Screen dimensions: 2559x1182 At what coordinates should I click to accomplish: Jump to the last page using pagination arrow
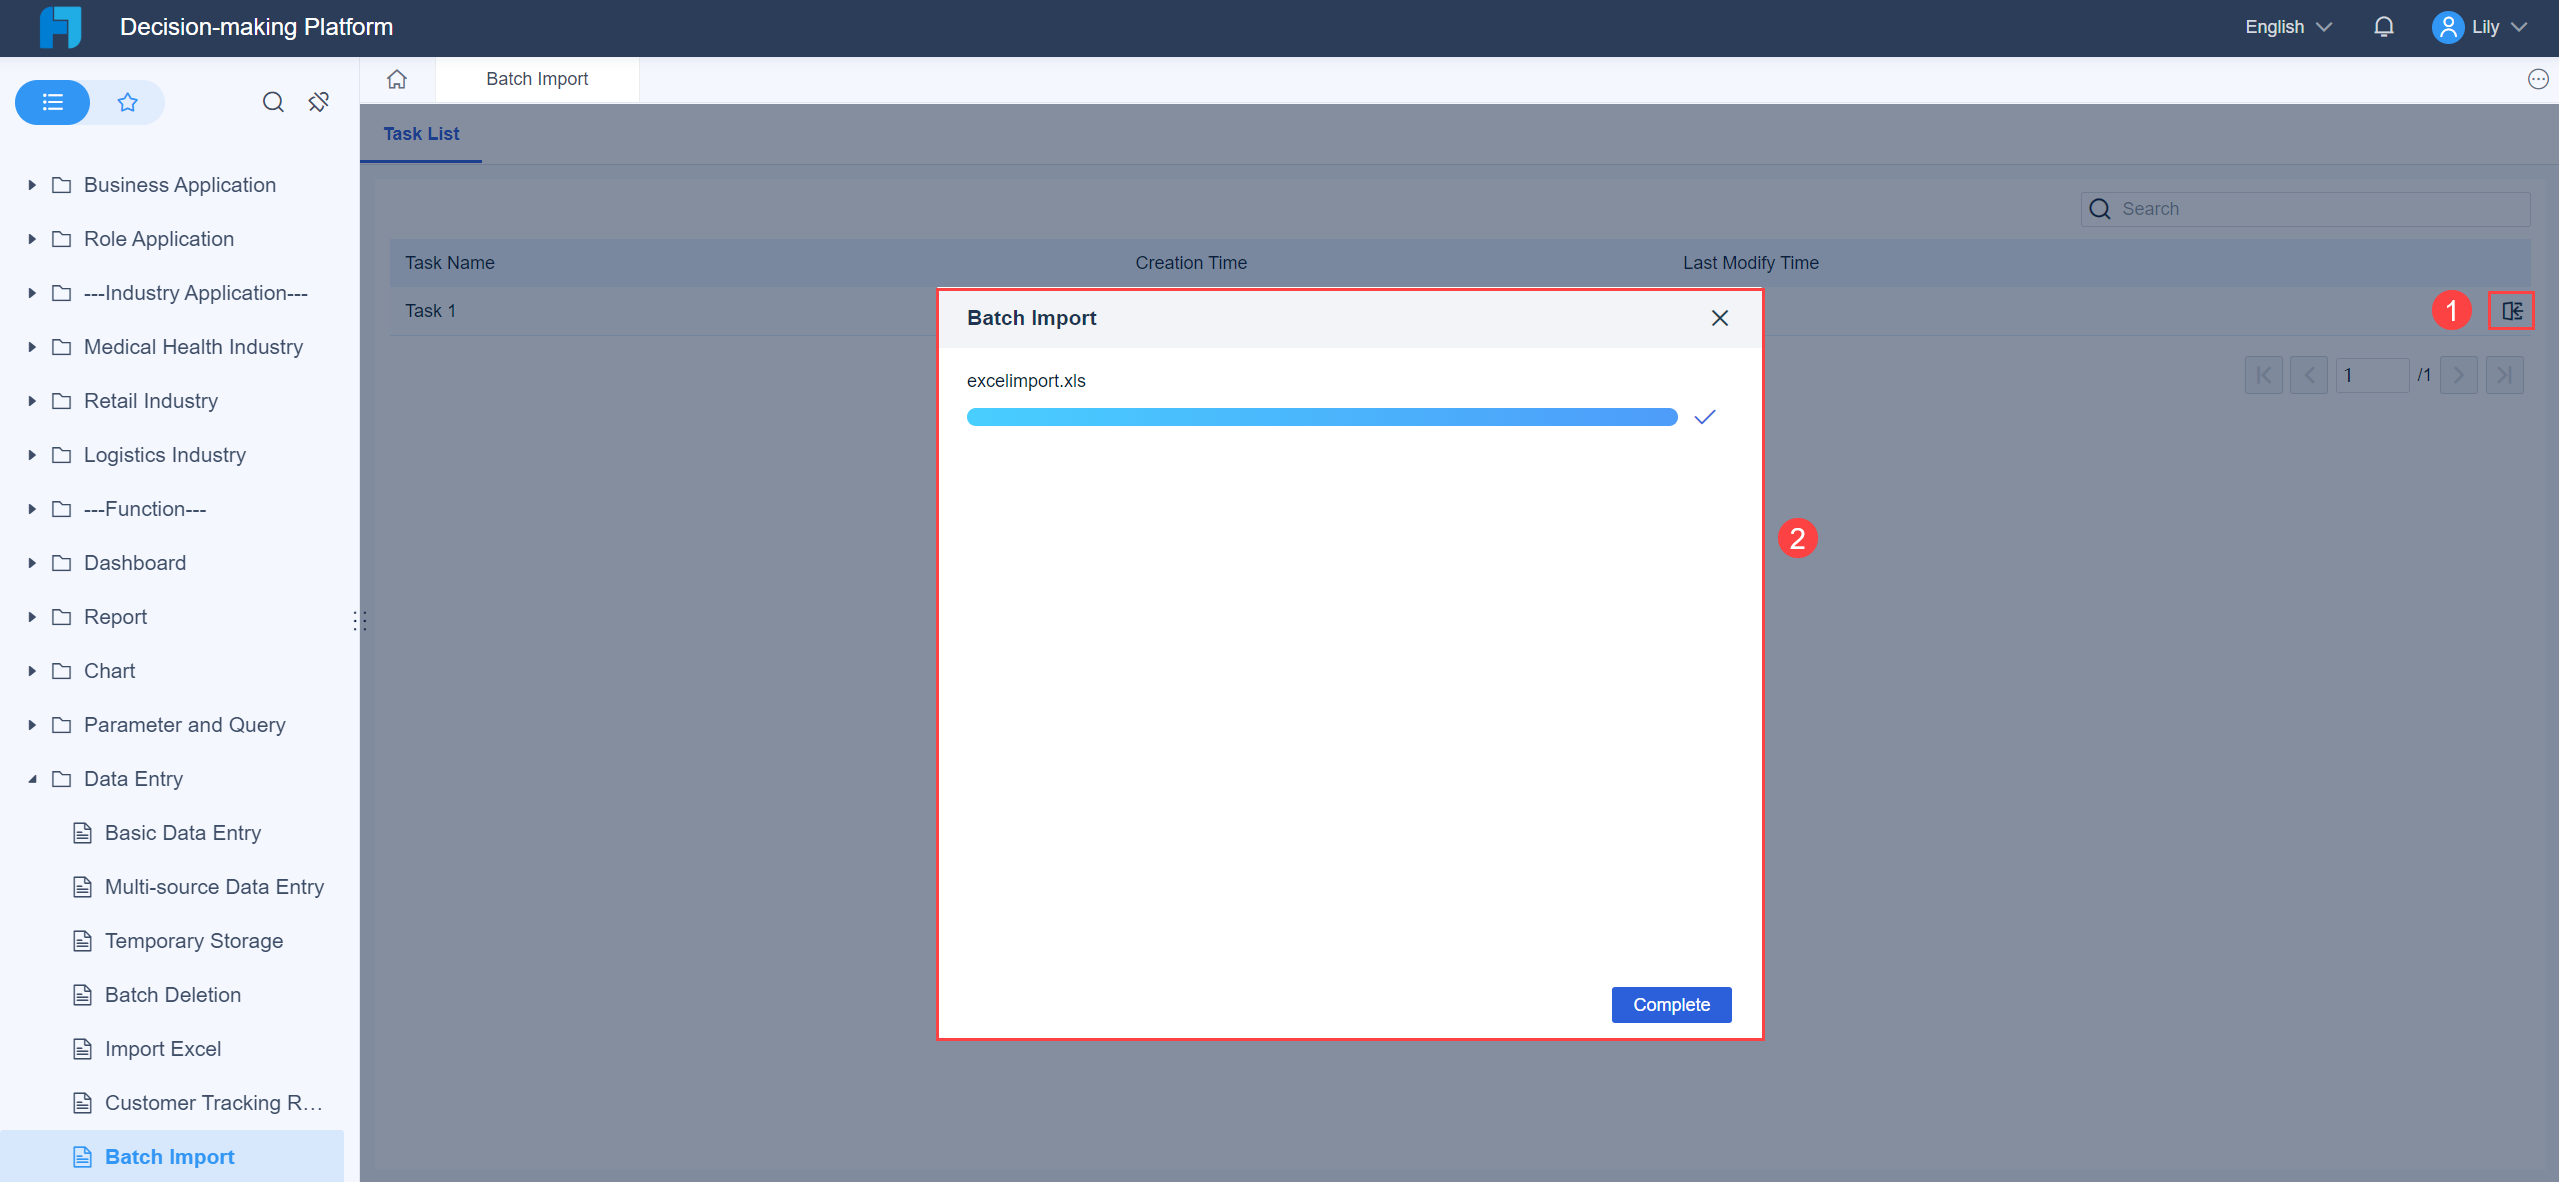2505,375
